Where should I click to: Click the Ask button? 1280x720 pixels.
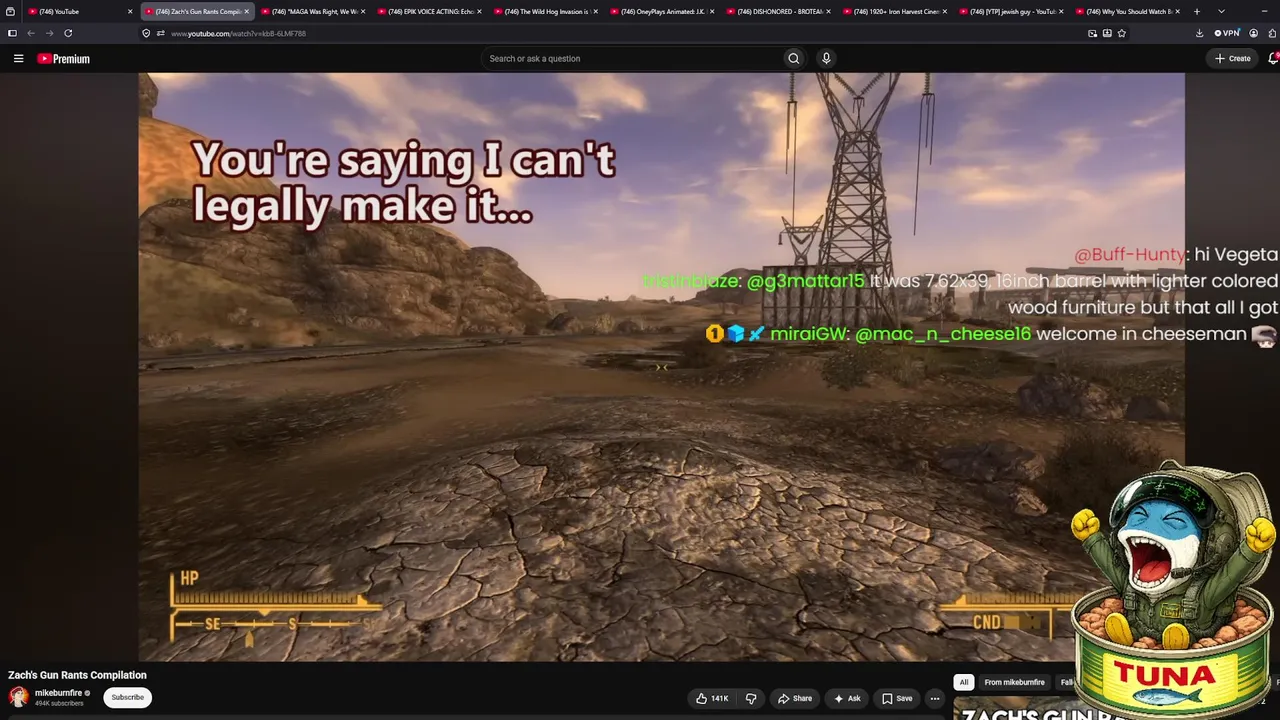coord(847,698)
